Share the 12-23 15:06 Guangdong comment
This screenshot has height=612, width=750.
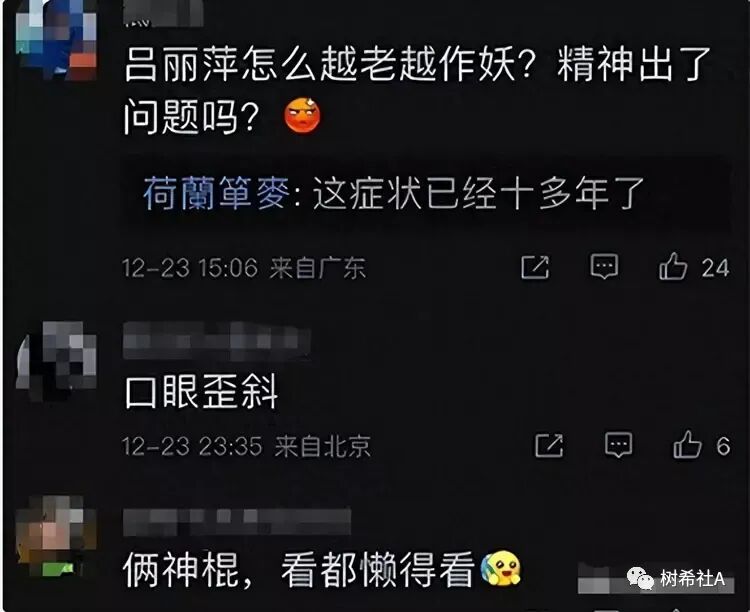[x=535, y=267]
